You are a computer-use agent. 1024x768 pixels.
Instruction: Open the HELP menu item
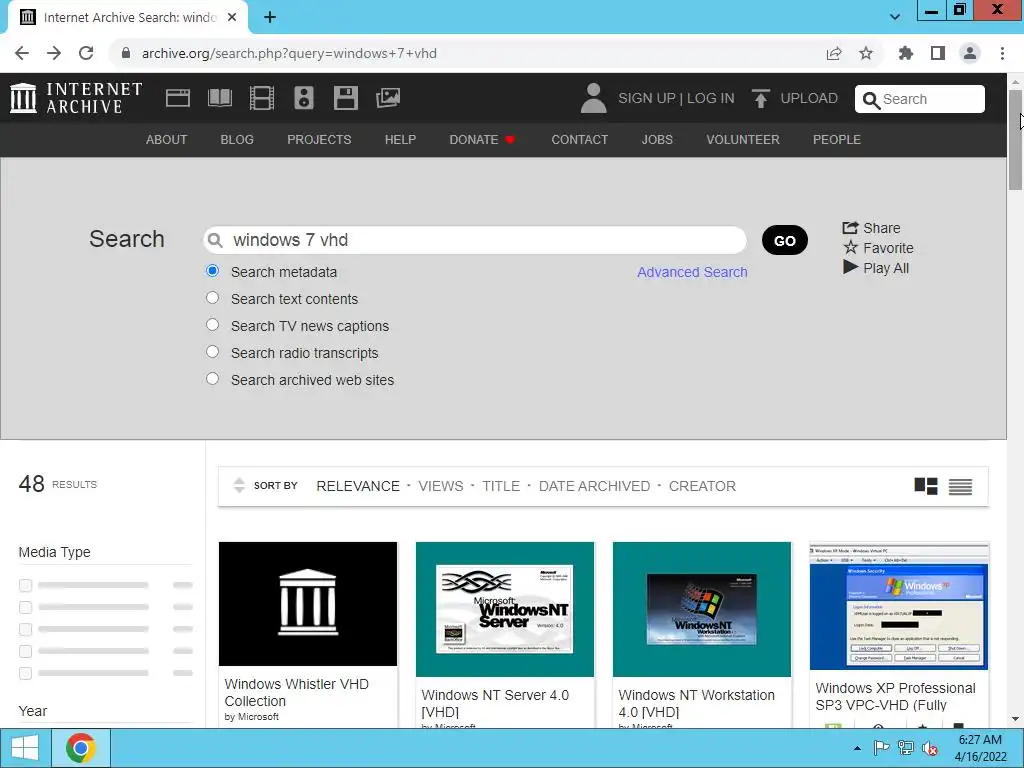400,139
